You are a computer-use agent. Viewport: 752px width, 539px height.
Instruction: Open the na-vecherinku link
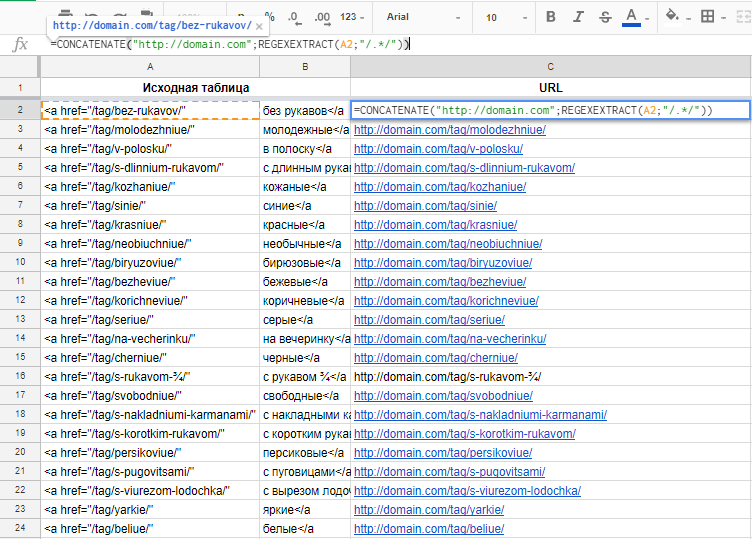[450, 339]
